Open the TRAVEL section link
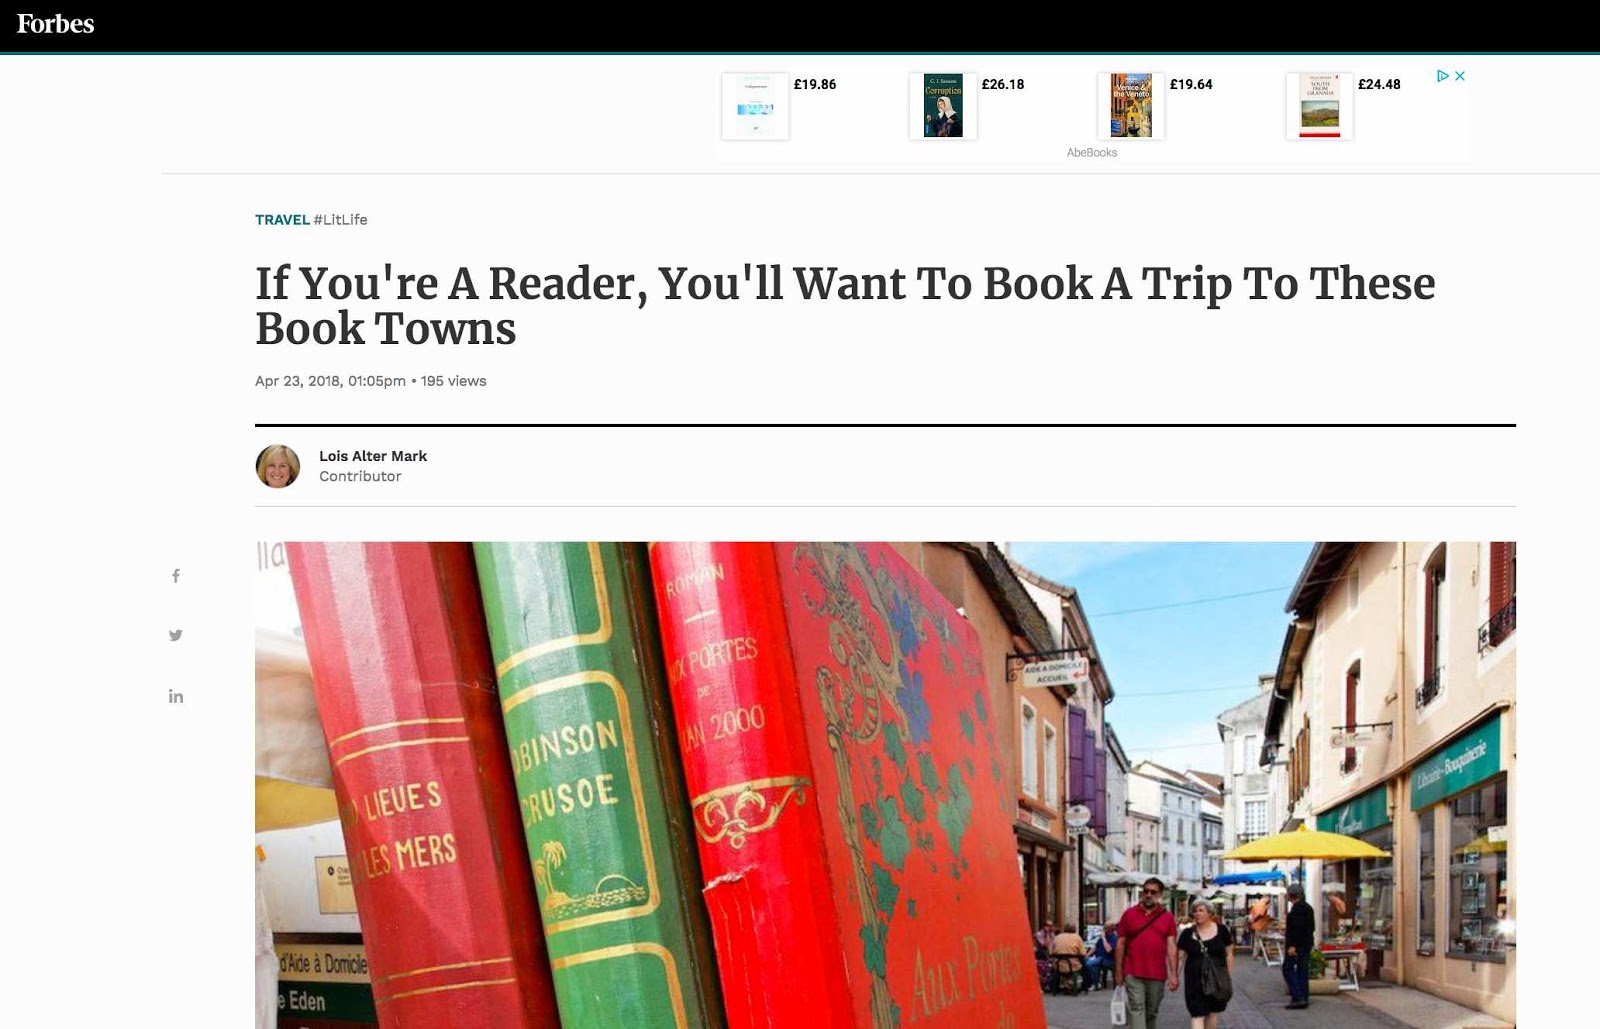1600x1029 pixels. 282,220
